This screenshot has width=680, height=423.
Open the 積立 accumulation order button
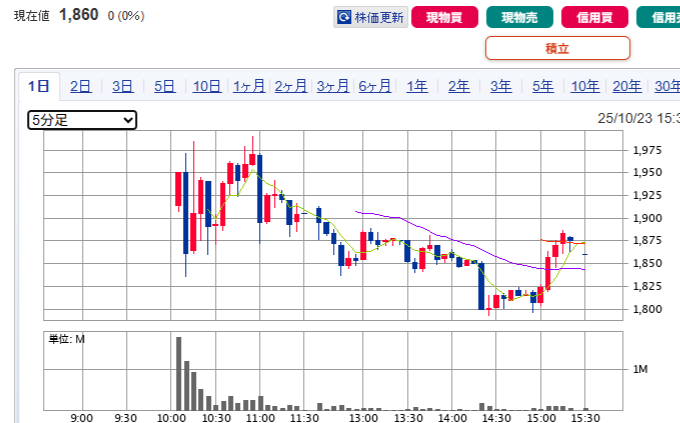pos(557,48)
